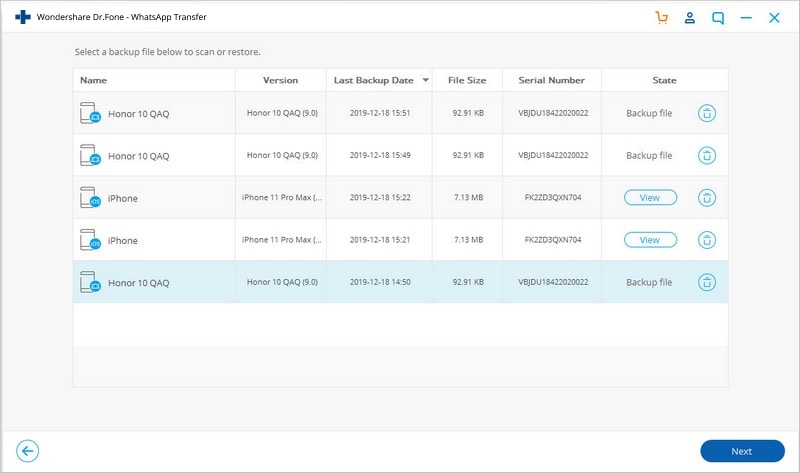Close the Dr.Fone window
Image resolution: width=800 pixels, height=473 pixels.
tap(774, 18)
